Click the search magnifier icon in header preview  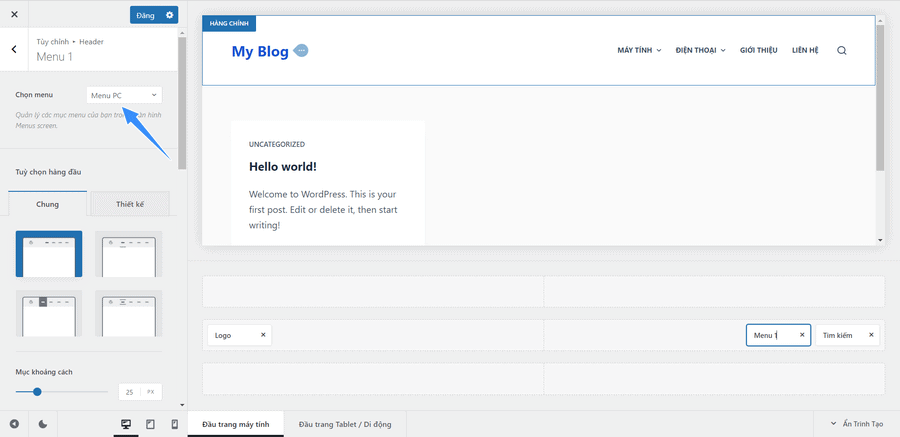coord(841,51)
